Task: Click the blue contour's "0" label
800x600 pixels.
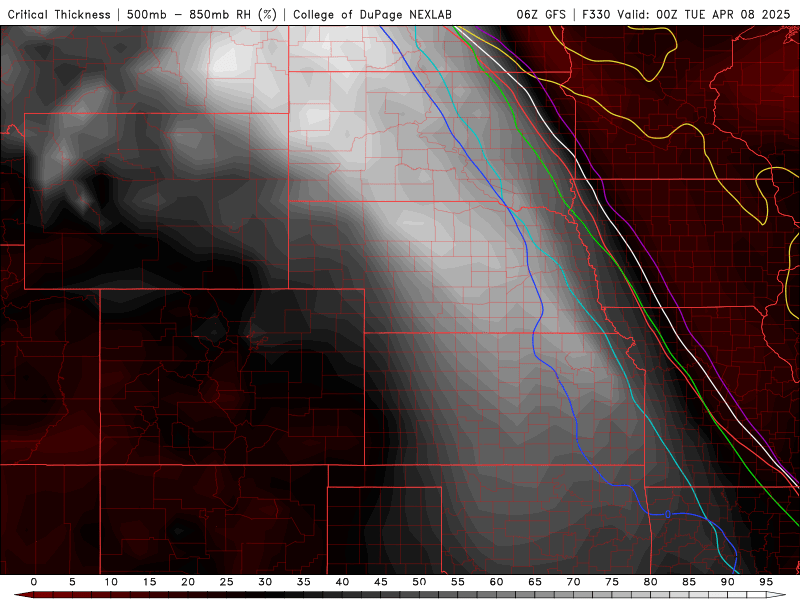Action: 667,514
